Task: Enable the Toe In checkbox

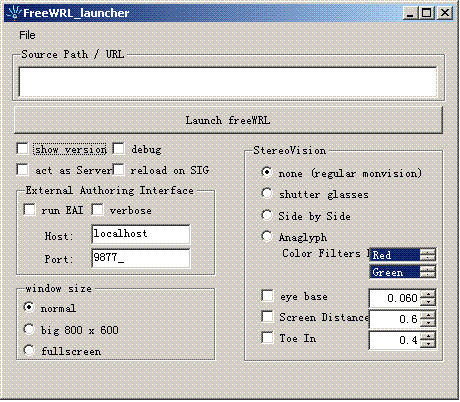Action: click(x=267, y=337)
